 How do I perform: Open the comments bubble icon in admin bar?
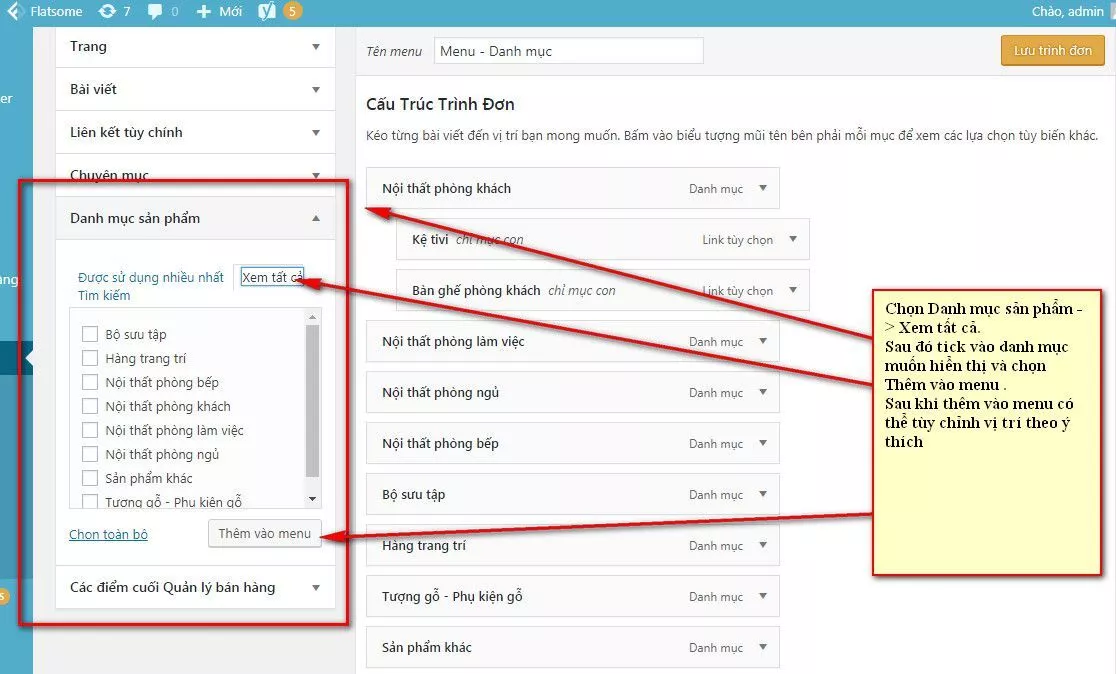coord(156,12)
